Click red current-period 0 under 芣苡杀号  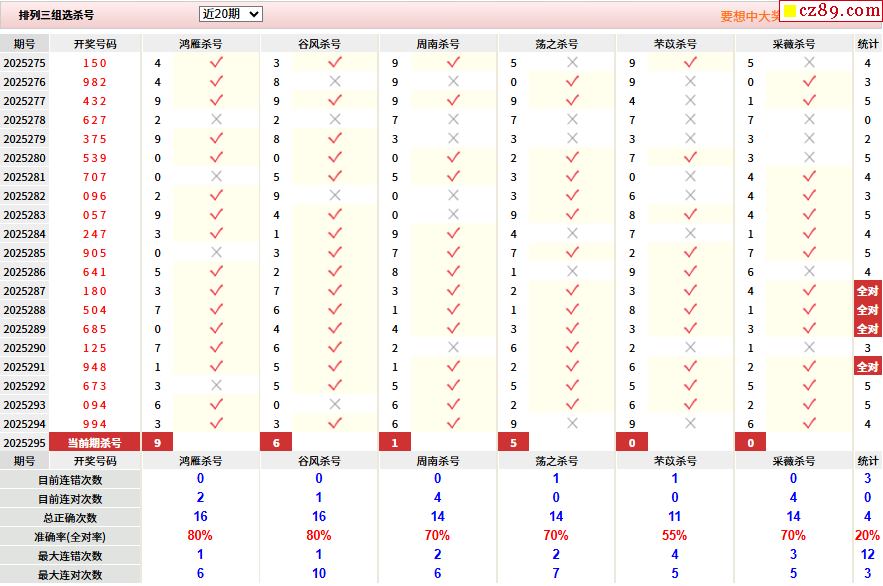(x=632, y=442)
